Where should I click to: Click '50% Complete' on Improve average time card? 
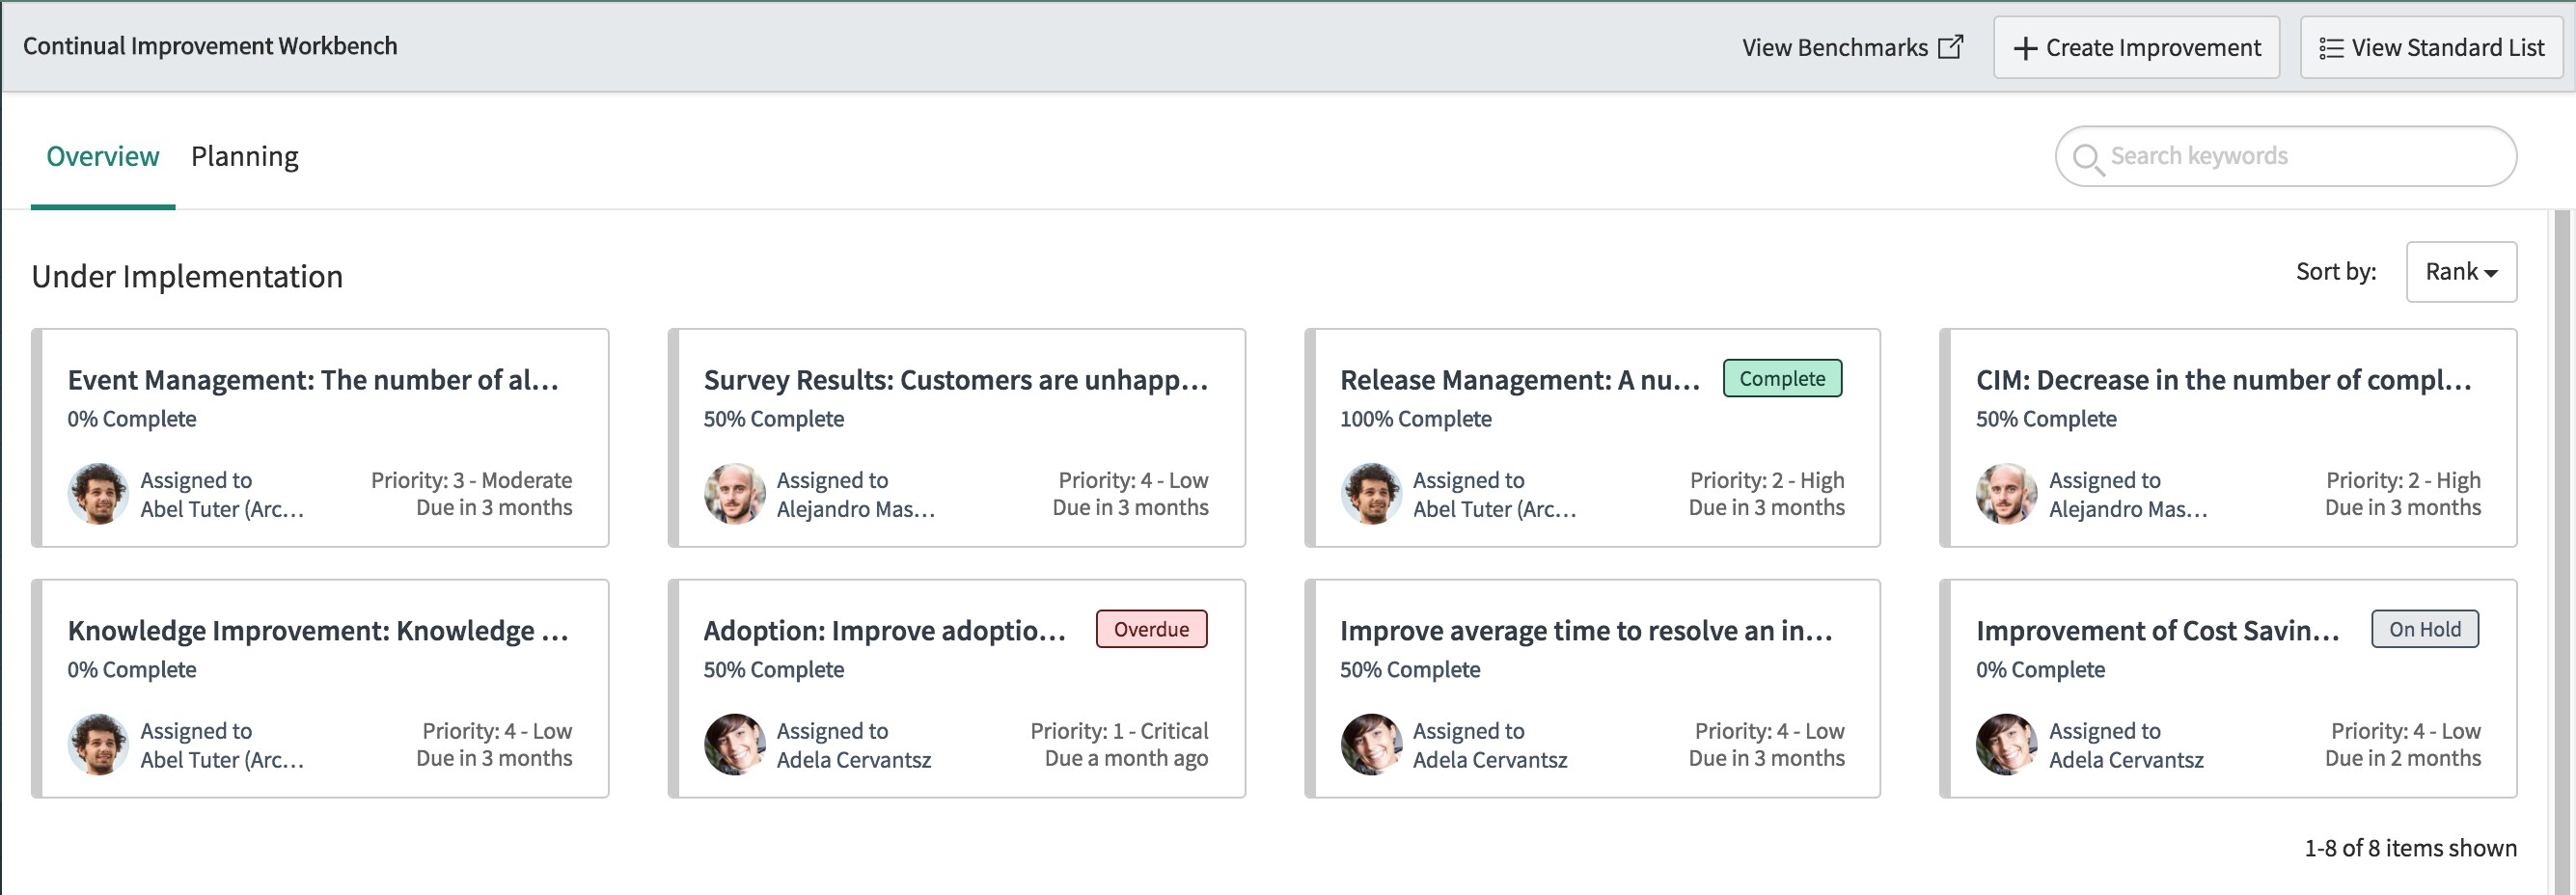pos(1410,670)
